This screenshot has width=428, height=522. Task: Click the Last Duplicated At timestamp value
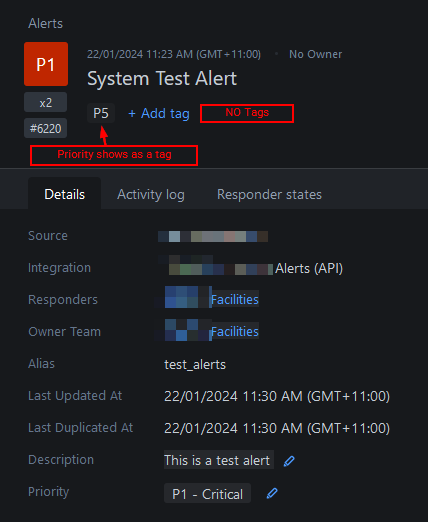click(277, 428)
